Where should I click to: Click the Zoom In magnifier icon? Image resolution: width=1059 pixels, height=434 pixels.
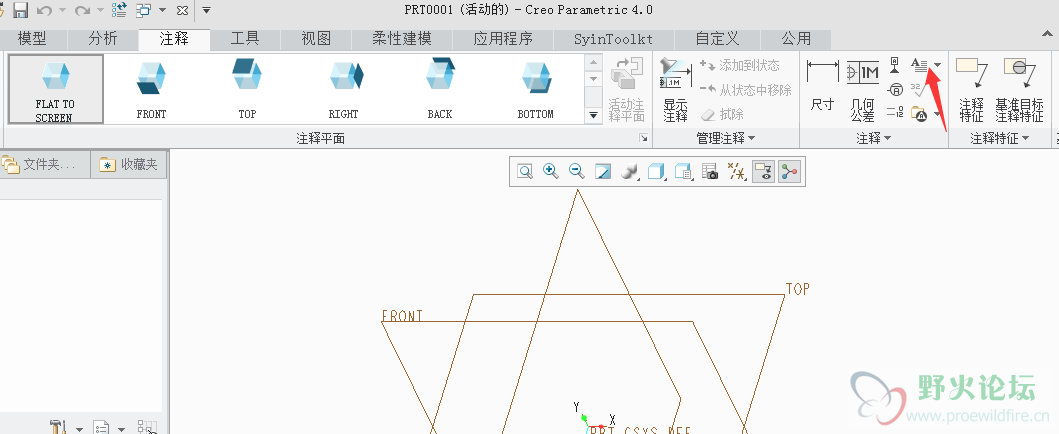pyautogui.click(x=550, y=171)
